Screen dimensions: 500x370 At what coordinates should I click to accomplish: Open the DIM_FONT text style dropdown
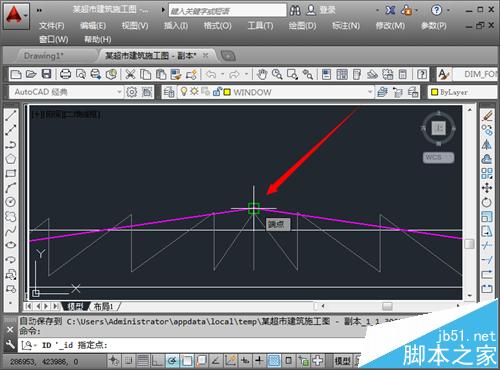tap(476, 74)
